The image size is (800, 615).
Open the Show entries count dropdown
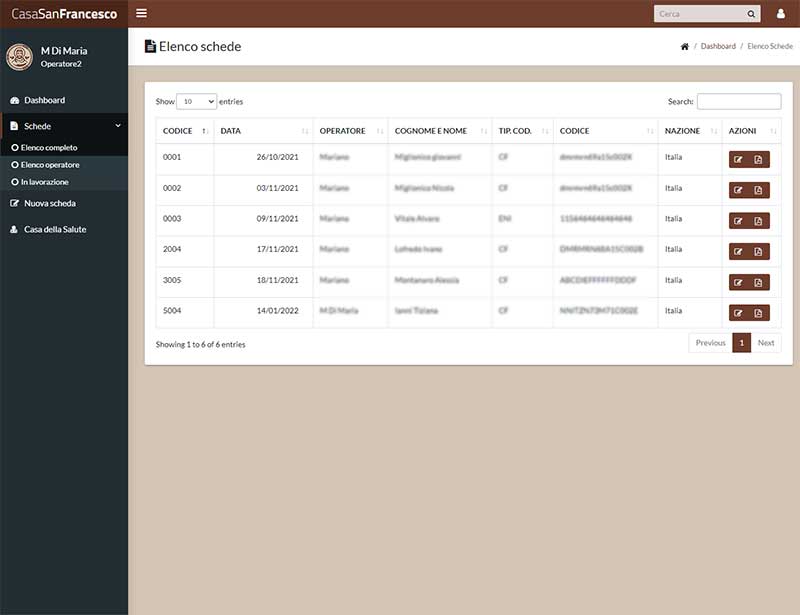tap(196, 102)
